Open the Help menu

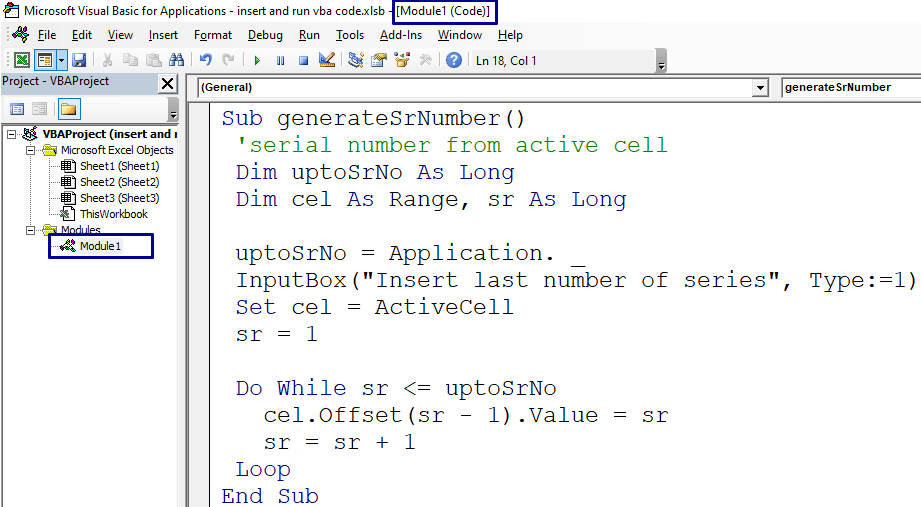coord(510,35)
